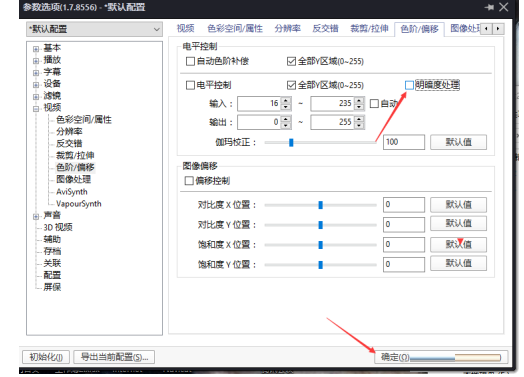Open the 反交错 tab
Screen dimensions: 524x377
click(x=325, y=29)
